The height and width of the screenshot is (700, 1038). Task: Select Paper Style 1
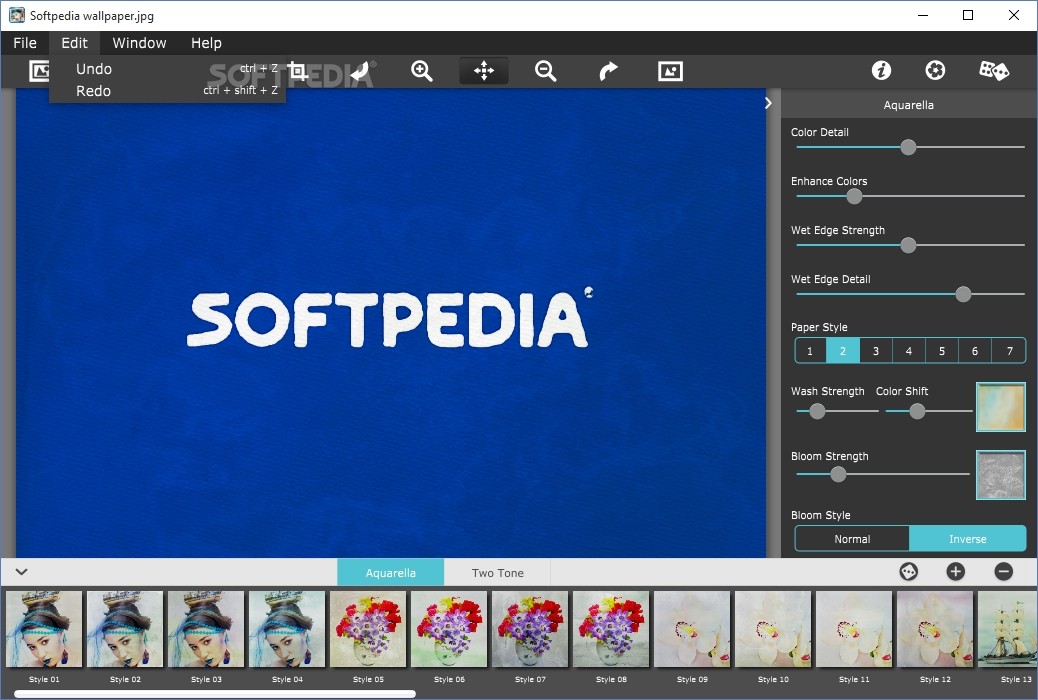(x=810, y=351)
